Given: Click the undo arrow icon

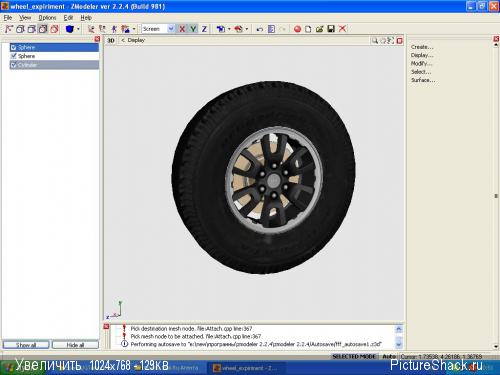Looking at the screenshot, I should pos(260,29).
